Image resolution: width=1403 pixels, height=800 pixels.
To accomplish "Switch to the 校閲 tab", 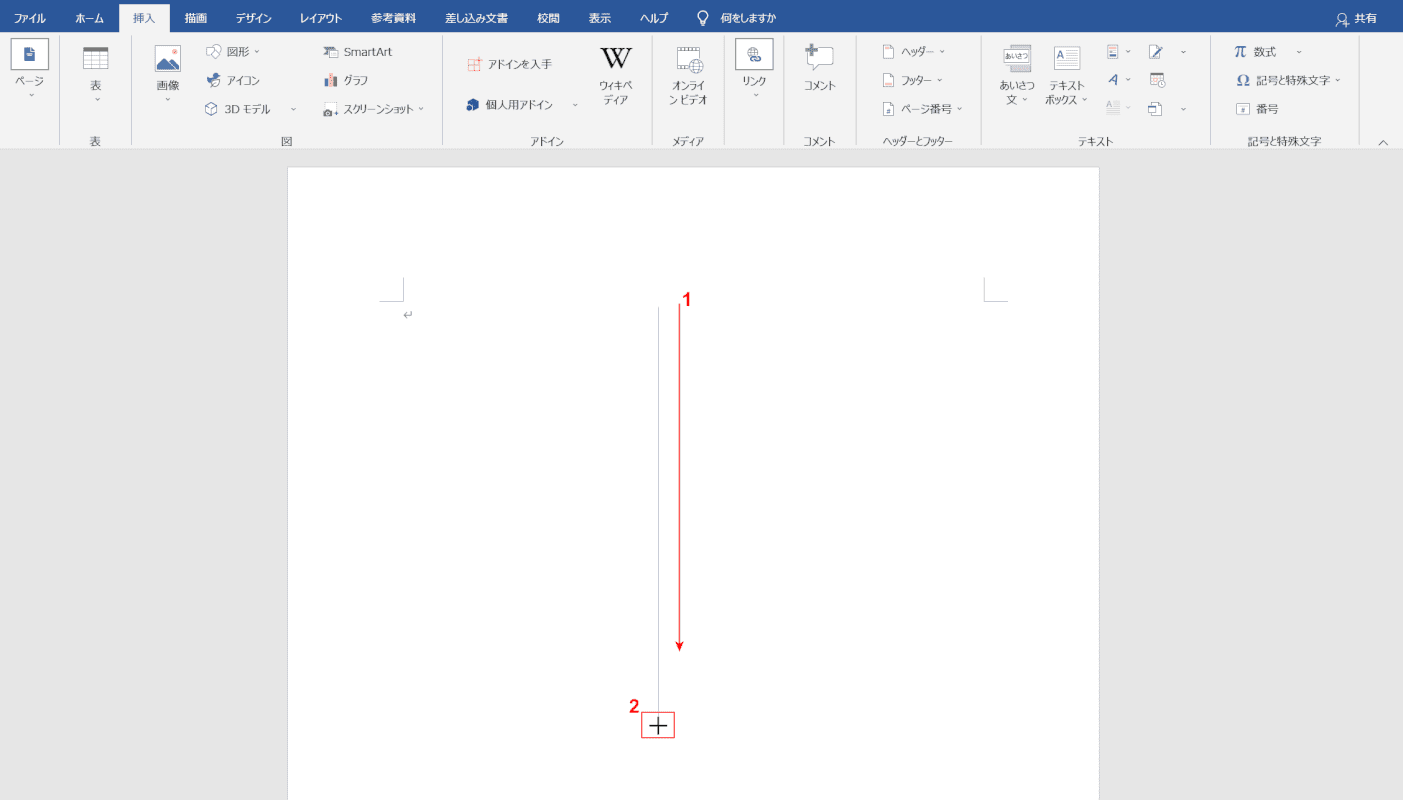I will (x=548, y=18).
